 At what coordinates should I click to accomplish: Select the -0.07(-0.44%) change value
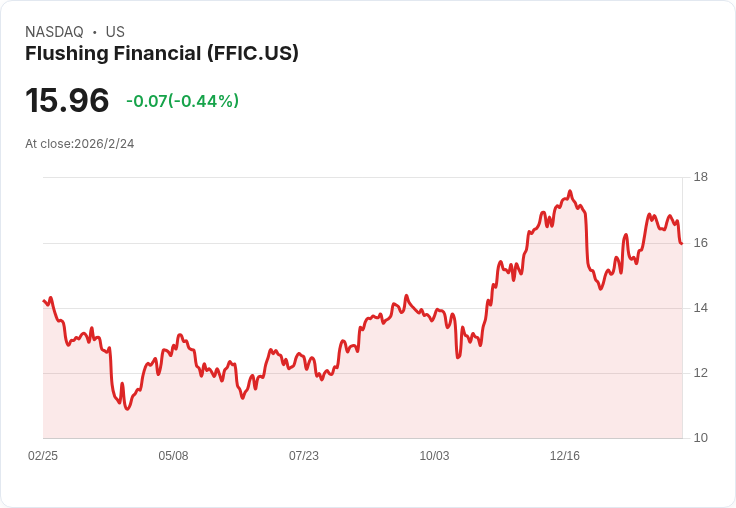(x=182, y=101)
